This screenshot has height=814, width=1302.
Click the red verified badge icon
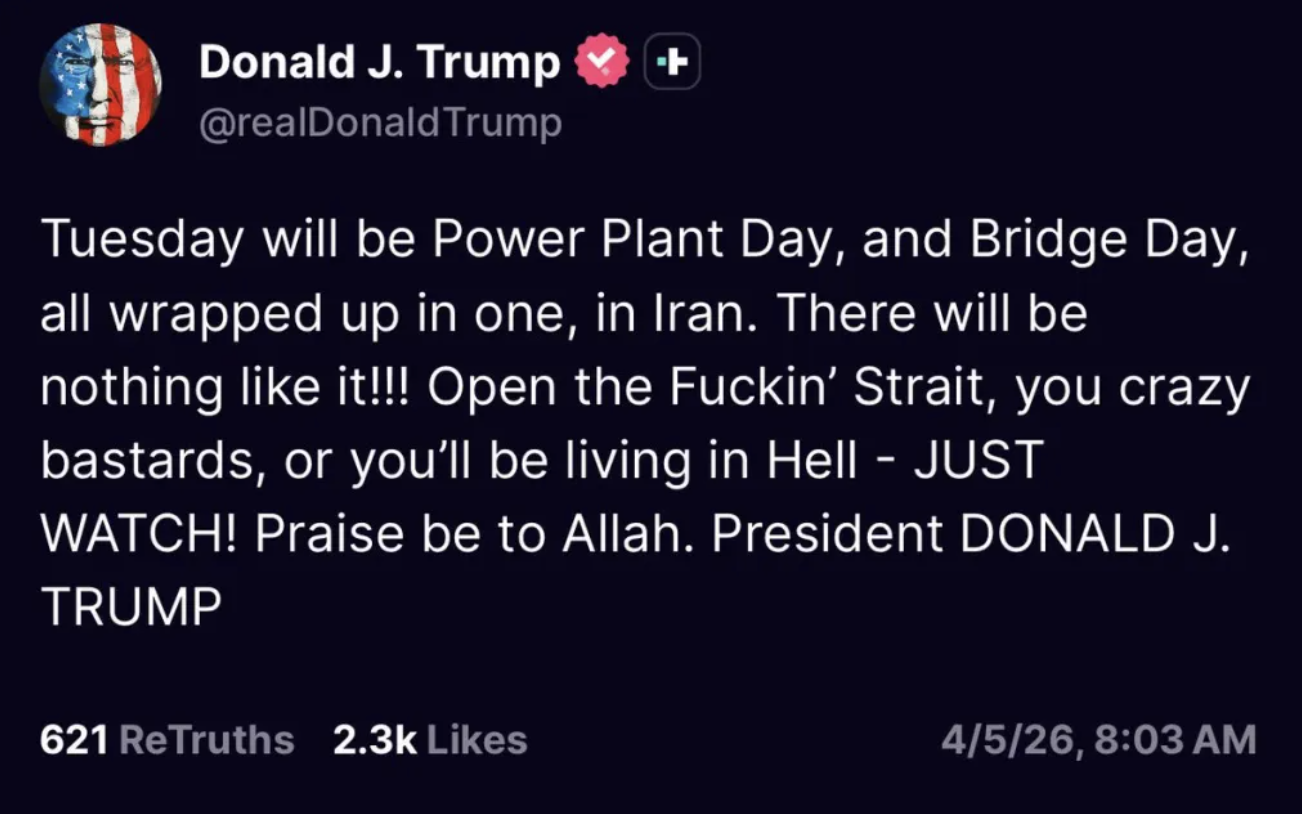[601, 62]
